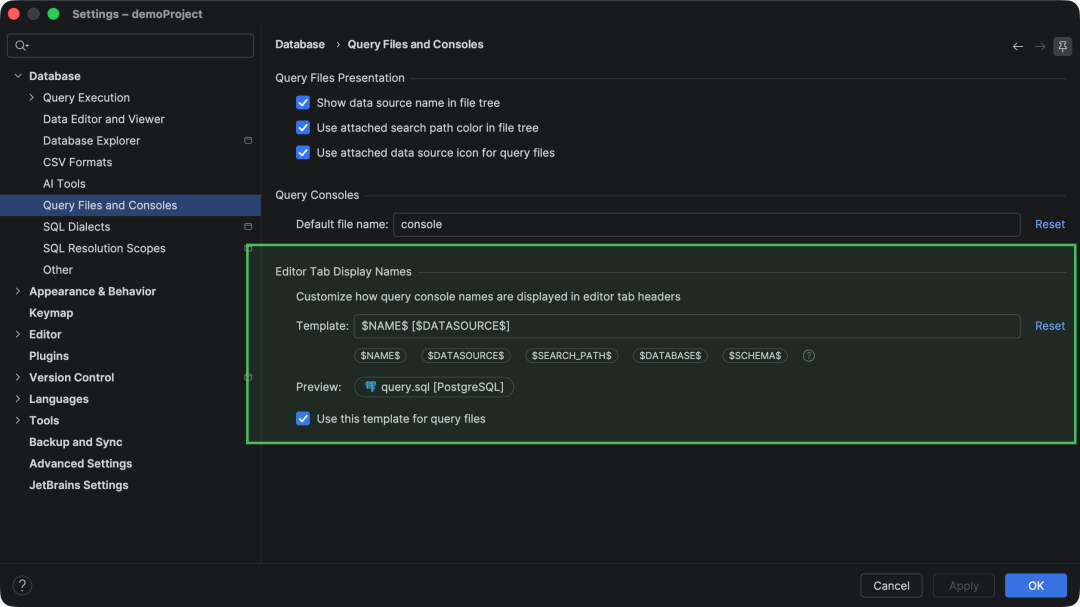Click Database in the breadcrumb
Viewport: 1080px width, 607px height.
[x=300, y=44]
